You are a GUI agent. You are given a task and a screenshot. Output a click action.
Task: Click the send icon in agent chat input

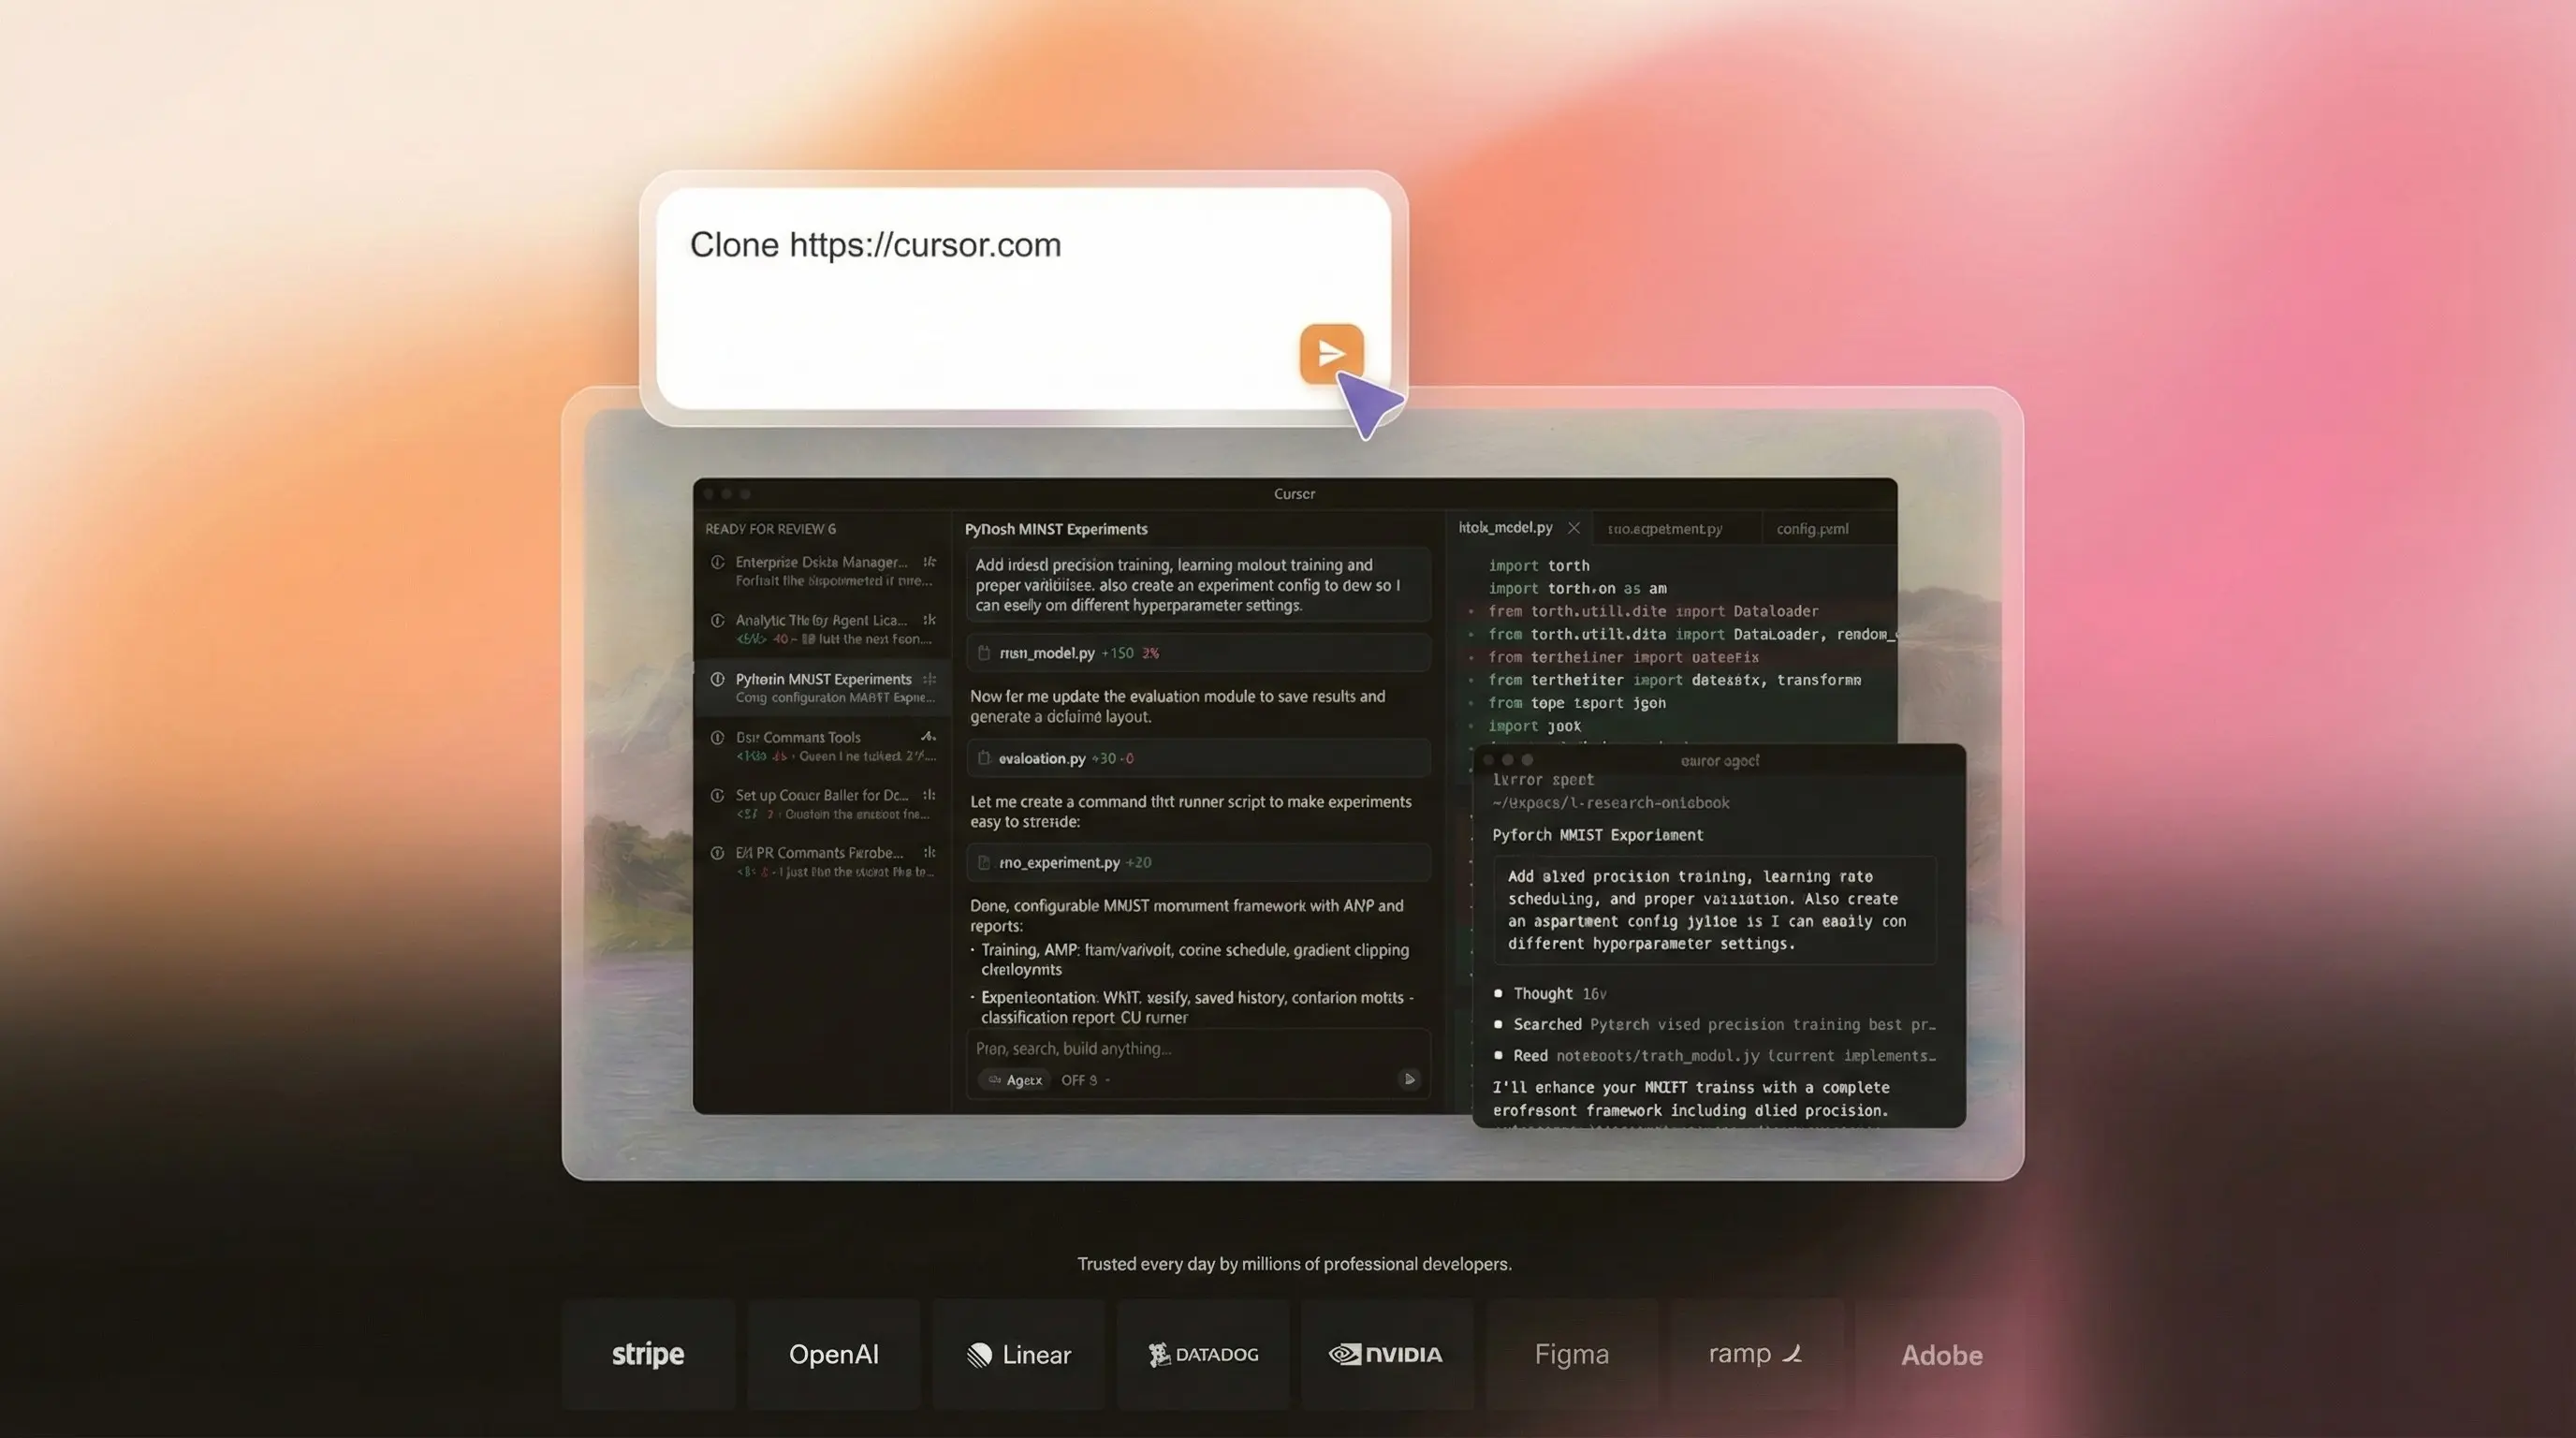click(x=1409, y=1079)
